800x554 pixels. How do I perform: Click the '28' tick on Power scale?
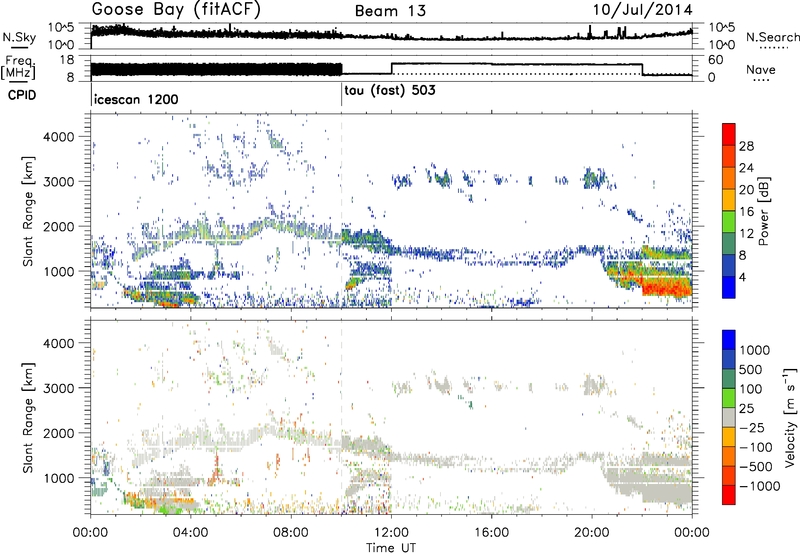click(x=746, y=146)
